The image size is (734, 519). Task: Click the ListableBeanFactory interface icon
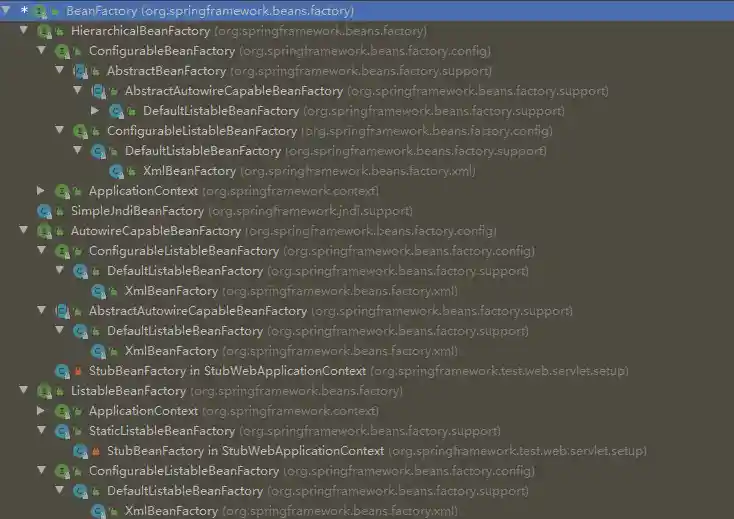coord(44,391)
